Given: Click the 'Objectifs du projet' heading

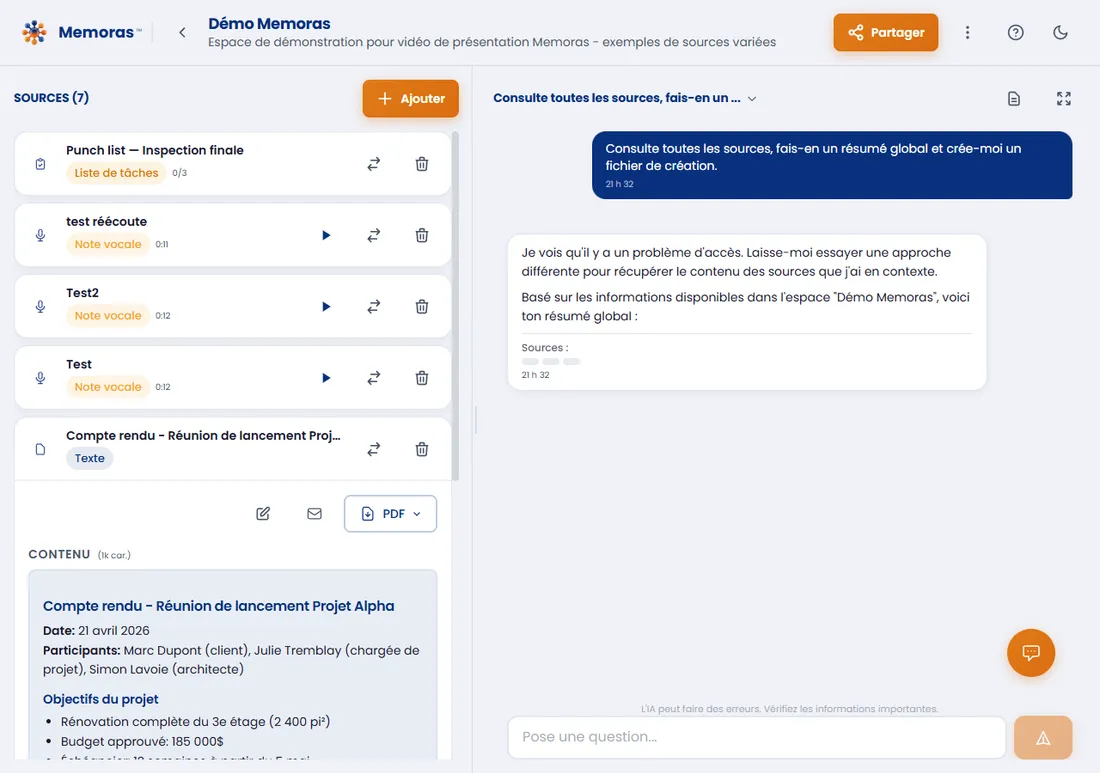Looking at the screenshot, I should [100, 699].
